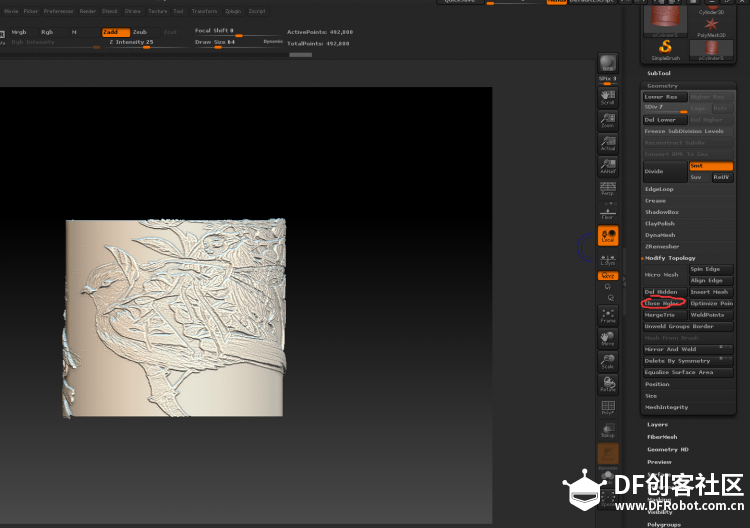Screen dimensions: 750x528
Task: Open the Render menu
Action: point(88,11)
